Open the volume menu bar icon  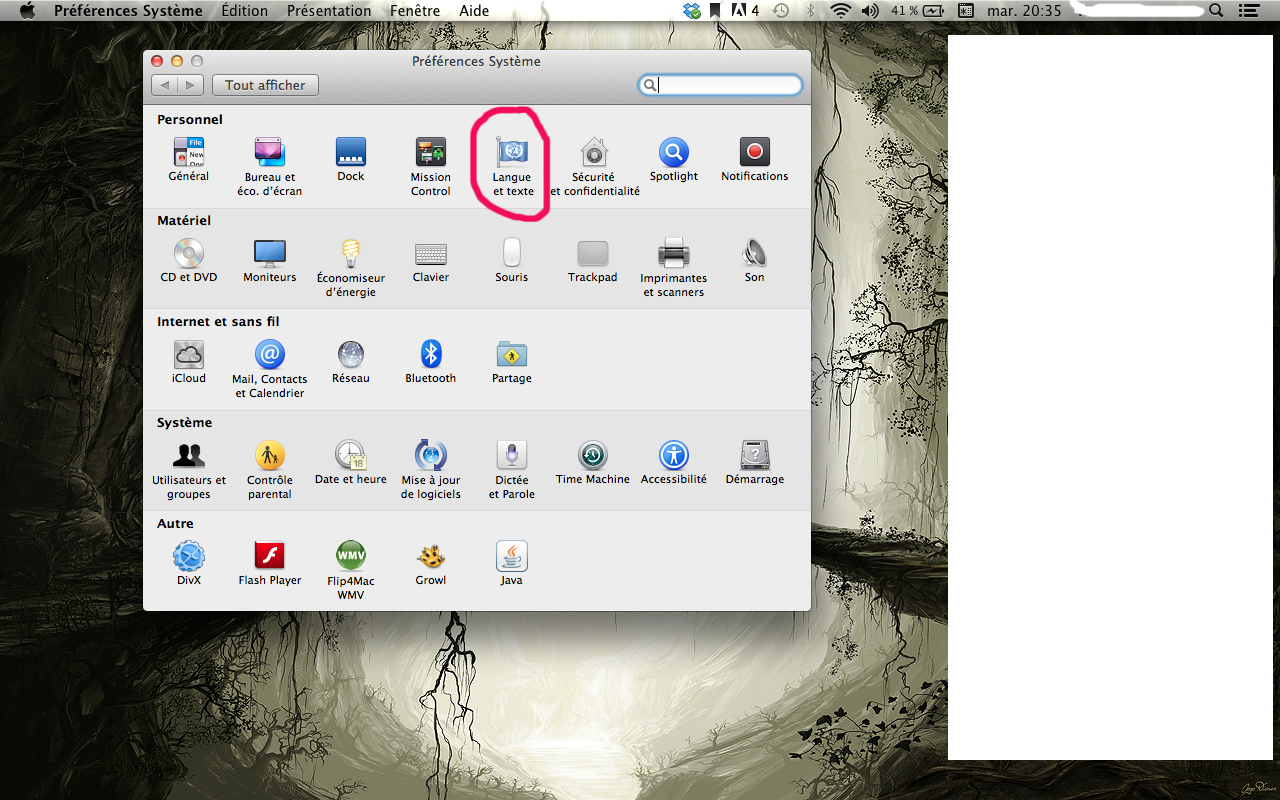click(x=869, y=11)
